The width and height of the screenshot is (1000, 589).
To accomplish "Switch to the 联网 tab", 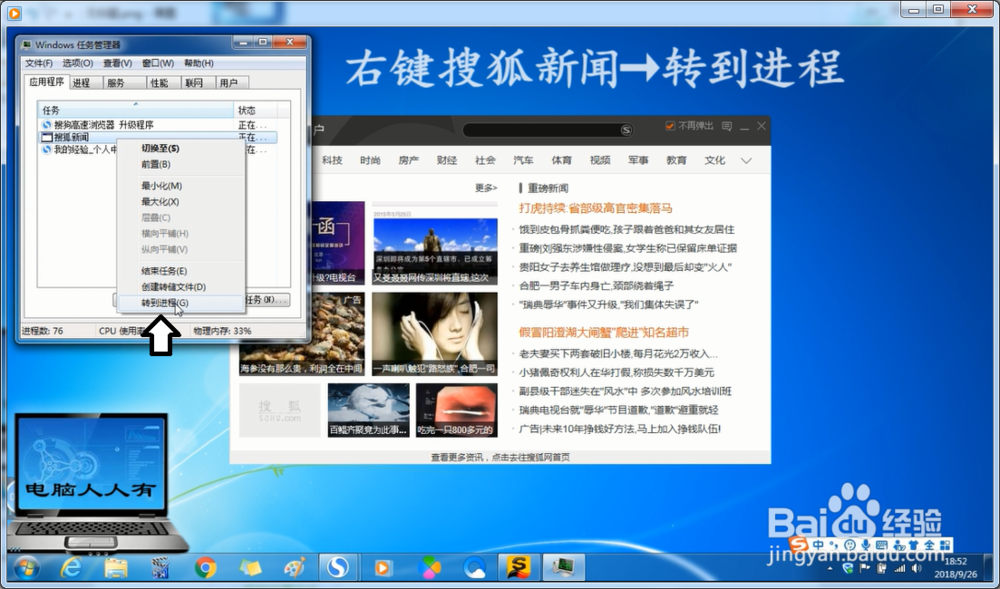I will 198,83.
